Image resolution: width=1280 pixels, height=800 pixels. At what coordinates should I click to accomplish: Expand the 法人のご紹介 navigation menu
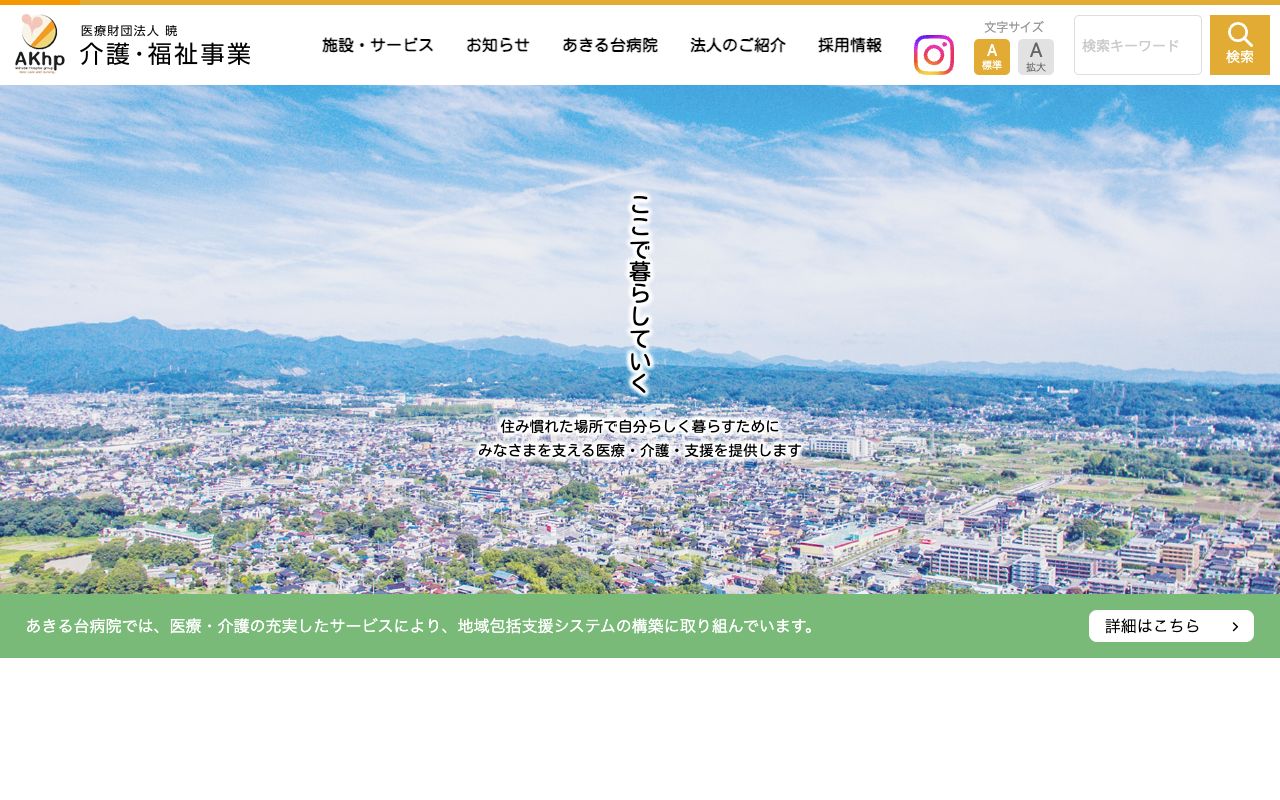(738, 45)
